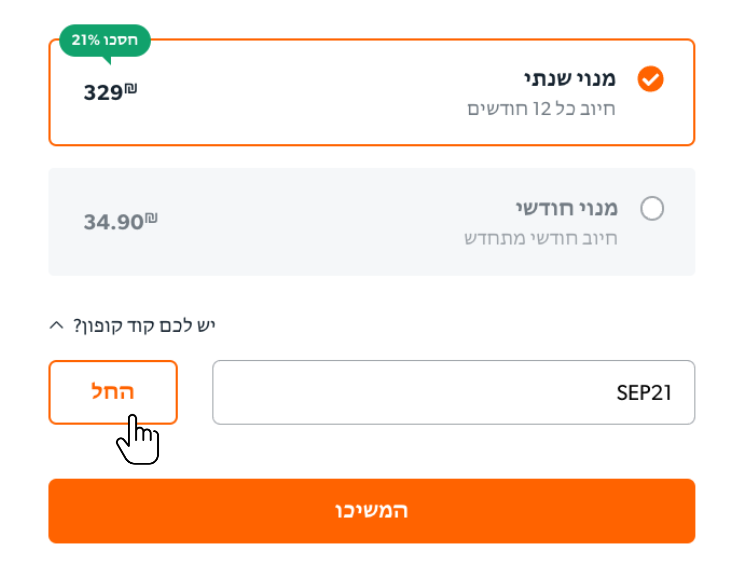Image resolution: width=732 pixels, height=570 pixels.
Task: Click the החל apply coupon button
Action: [113, 392]
